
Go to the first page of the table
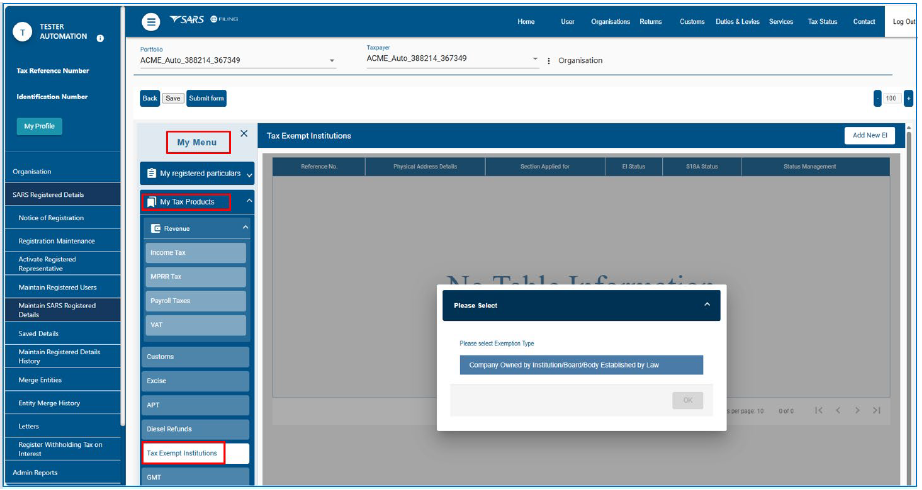819,411
